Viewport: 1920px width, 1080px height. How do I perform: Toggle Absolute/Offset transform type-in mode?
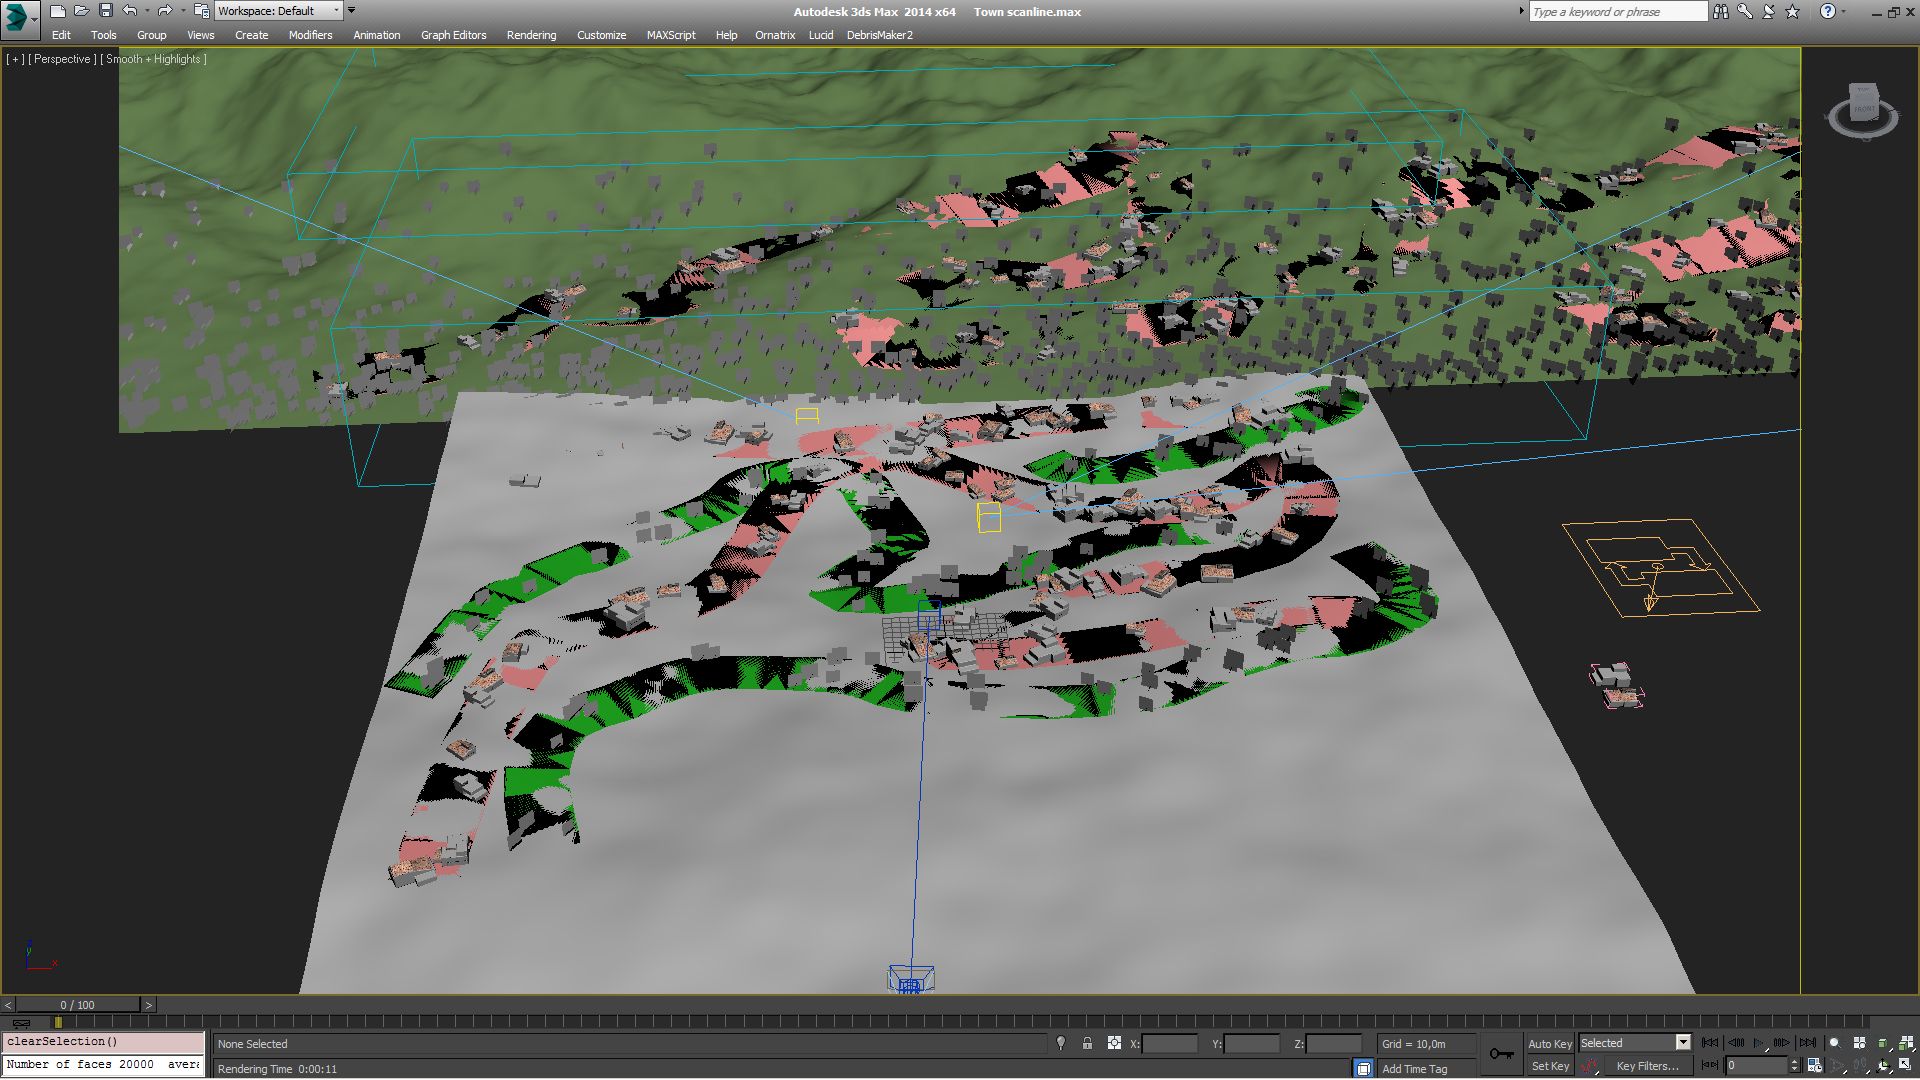[x=1114, y=1043]
